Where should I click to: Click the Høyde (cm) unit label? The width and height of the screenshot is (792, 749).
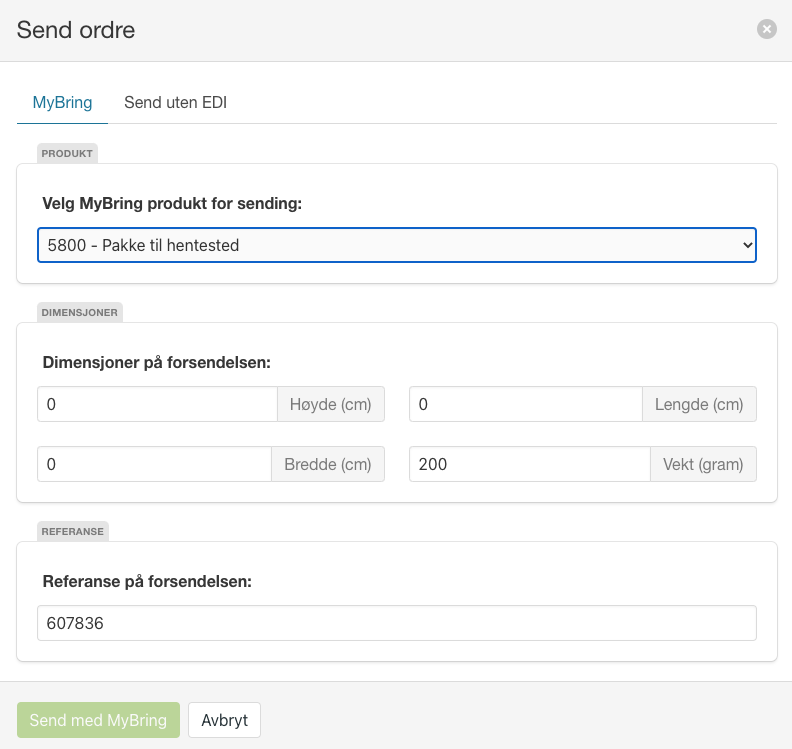[x=331, y=404]
